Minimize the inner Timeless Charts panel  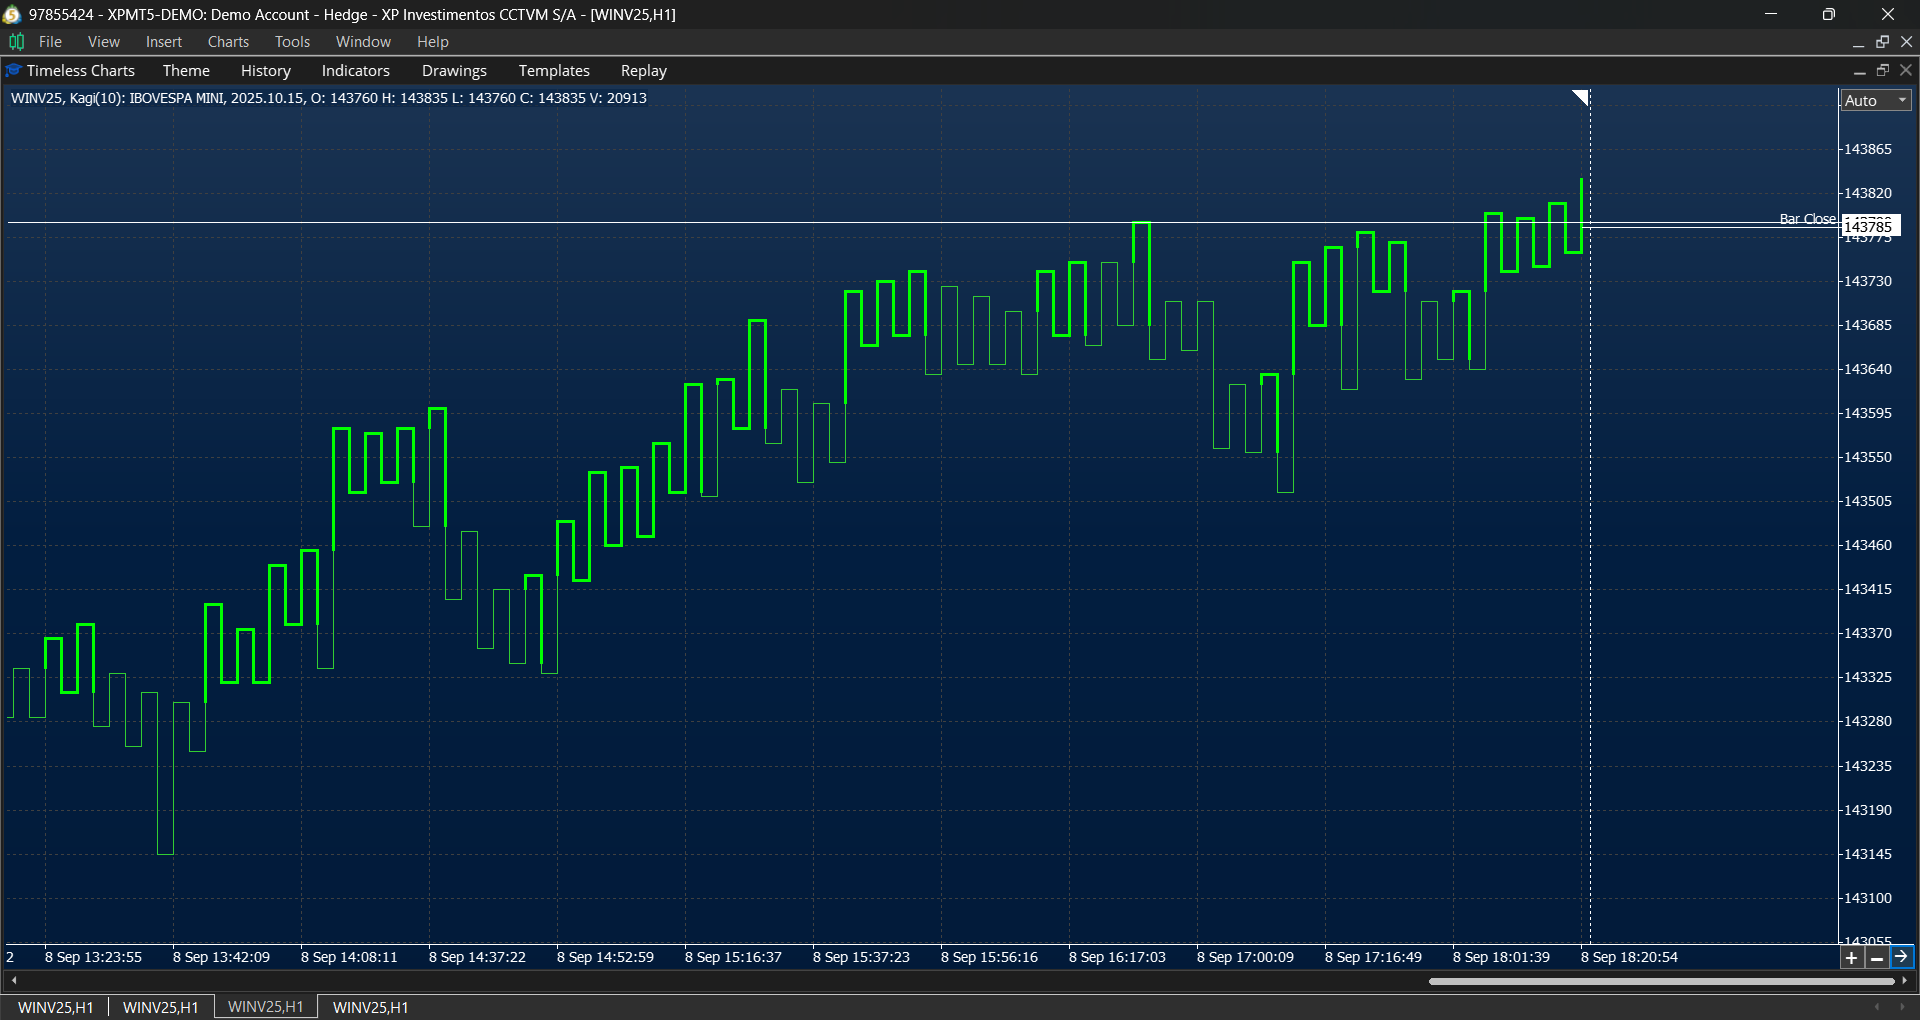click(1860, 70)
